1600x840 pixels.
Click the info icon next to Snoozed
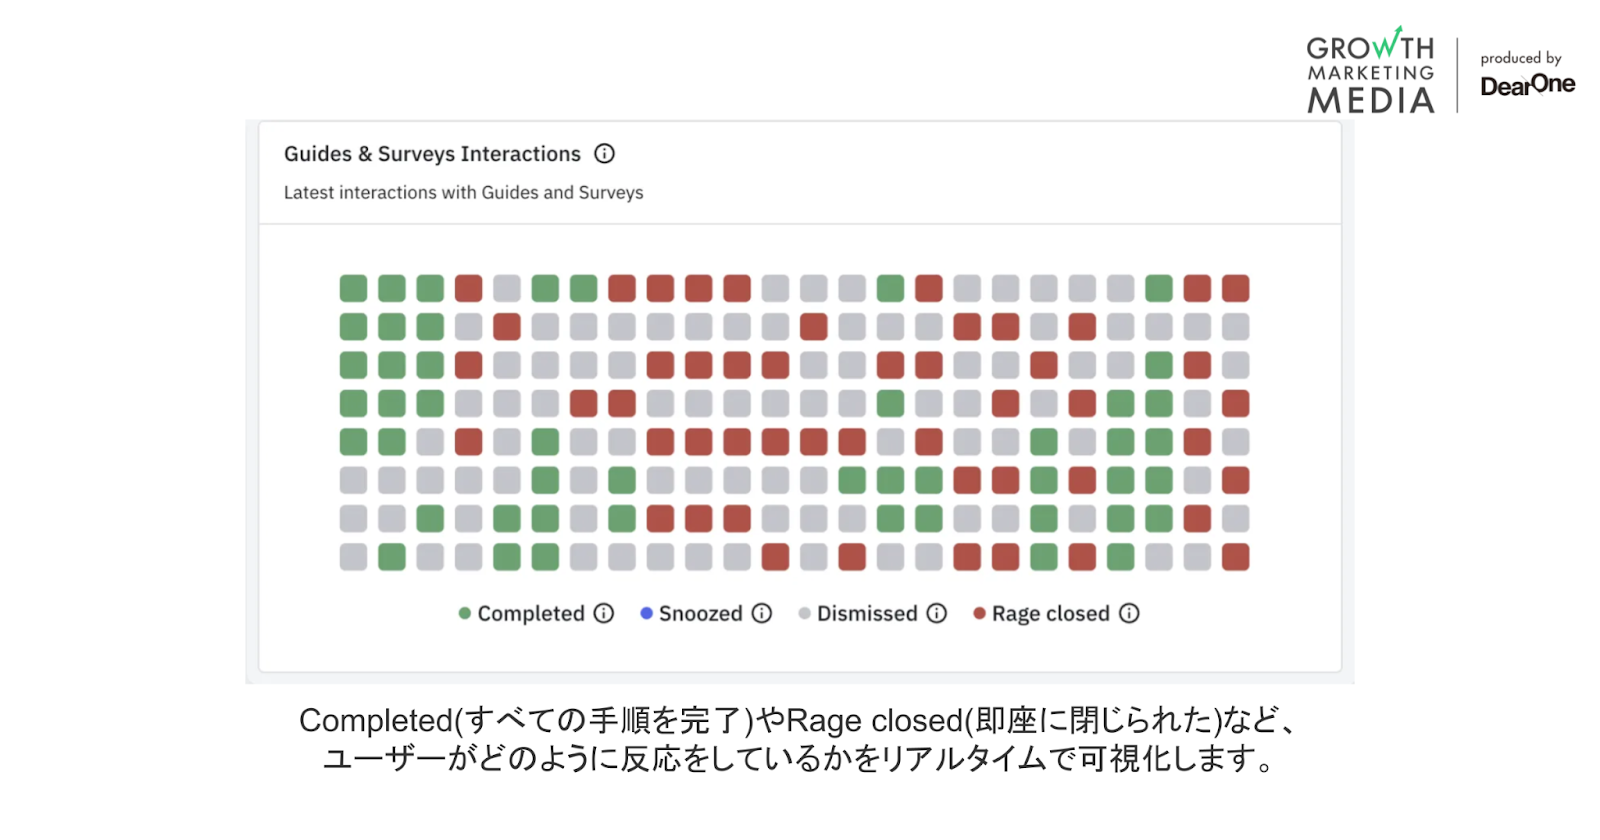(x=762, y=613)
